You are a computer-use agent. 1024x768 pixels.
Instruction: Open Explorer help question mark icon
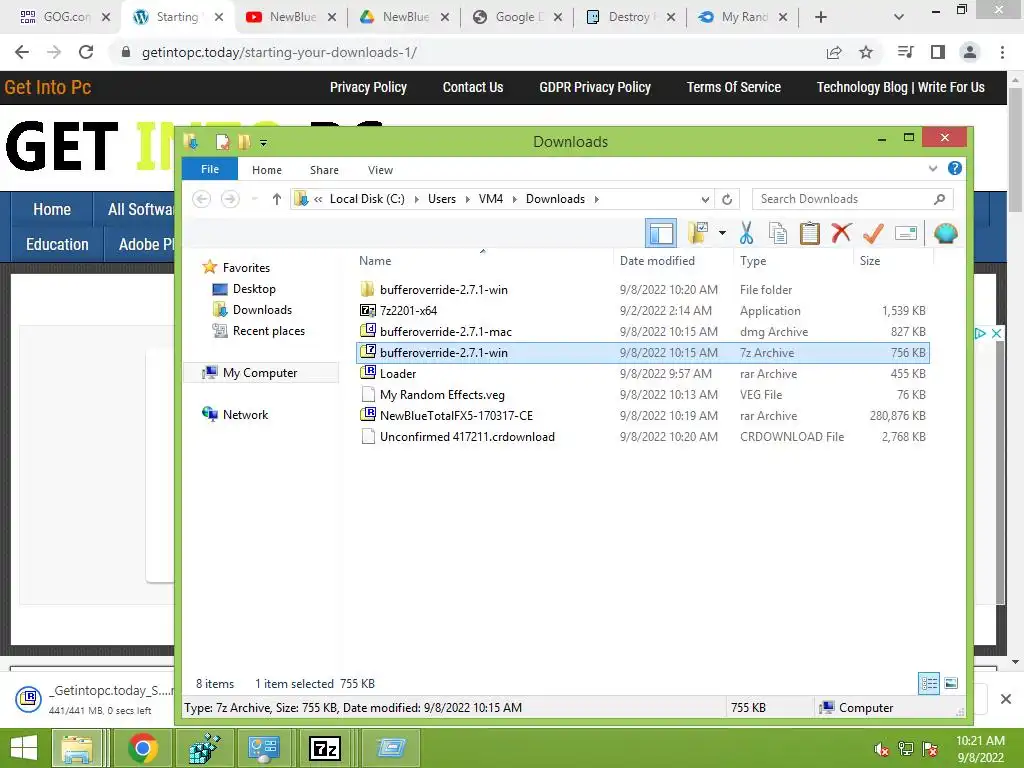tap(954, 168)
